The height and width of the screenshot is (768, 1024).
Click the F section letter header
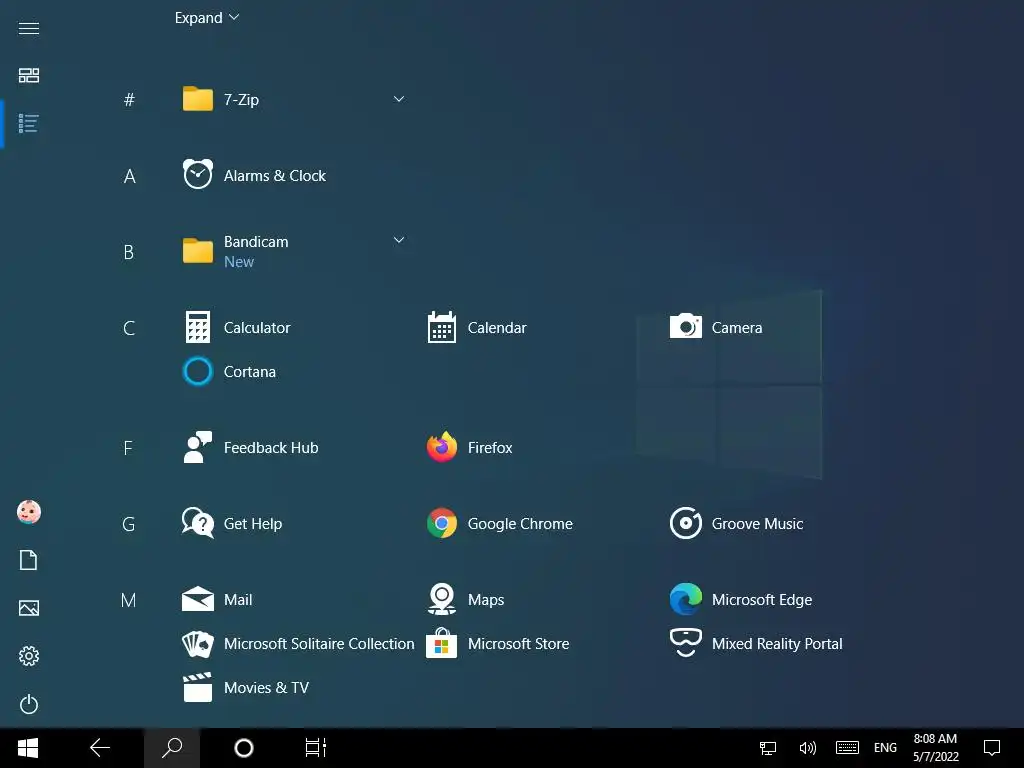click(x=128, y=448)
